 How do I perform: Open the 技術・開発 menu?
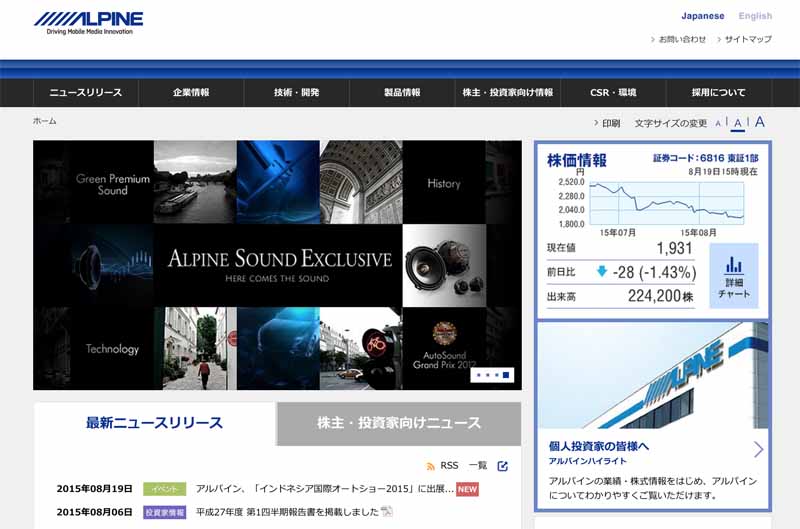click(296, 92)
